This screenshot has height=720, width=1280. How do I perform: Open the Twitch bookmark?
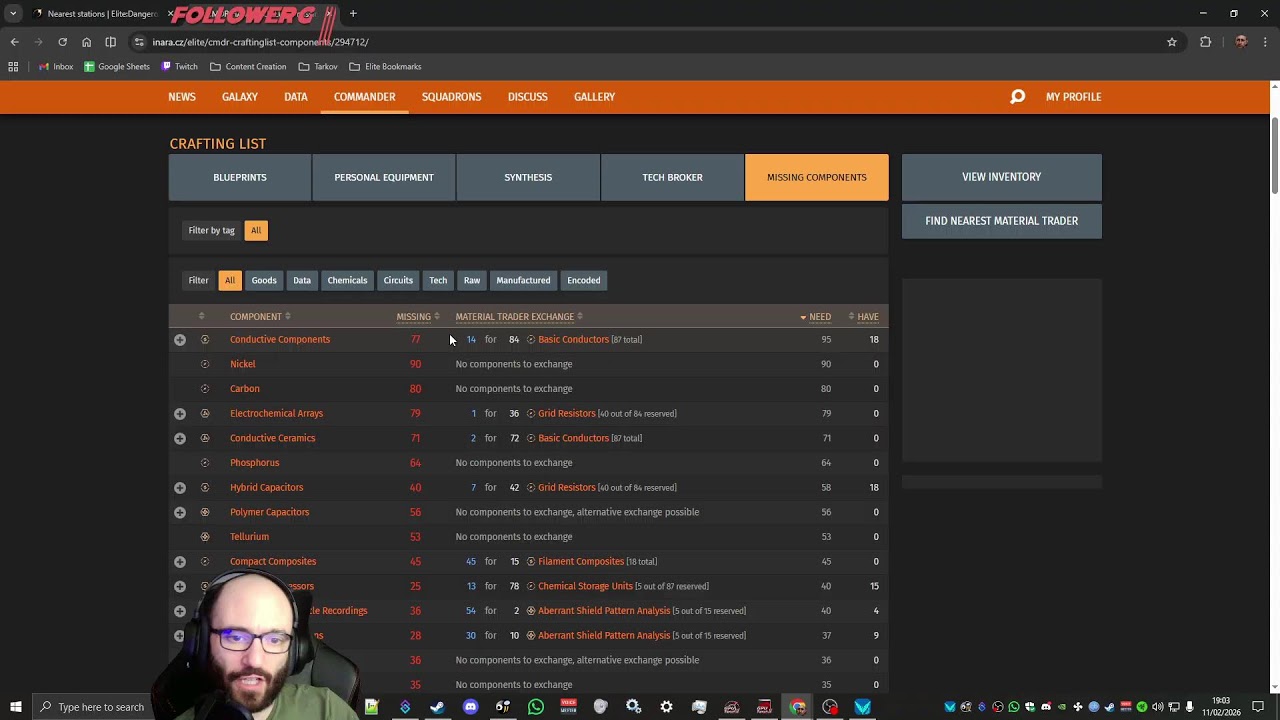tap(179, 67)
